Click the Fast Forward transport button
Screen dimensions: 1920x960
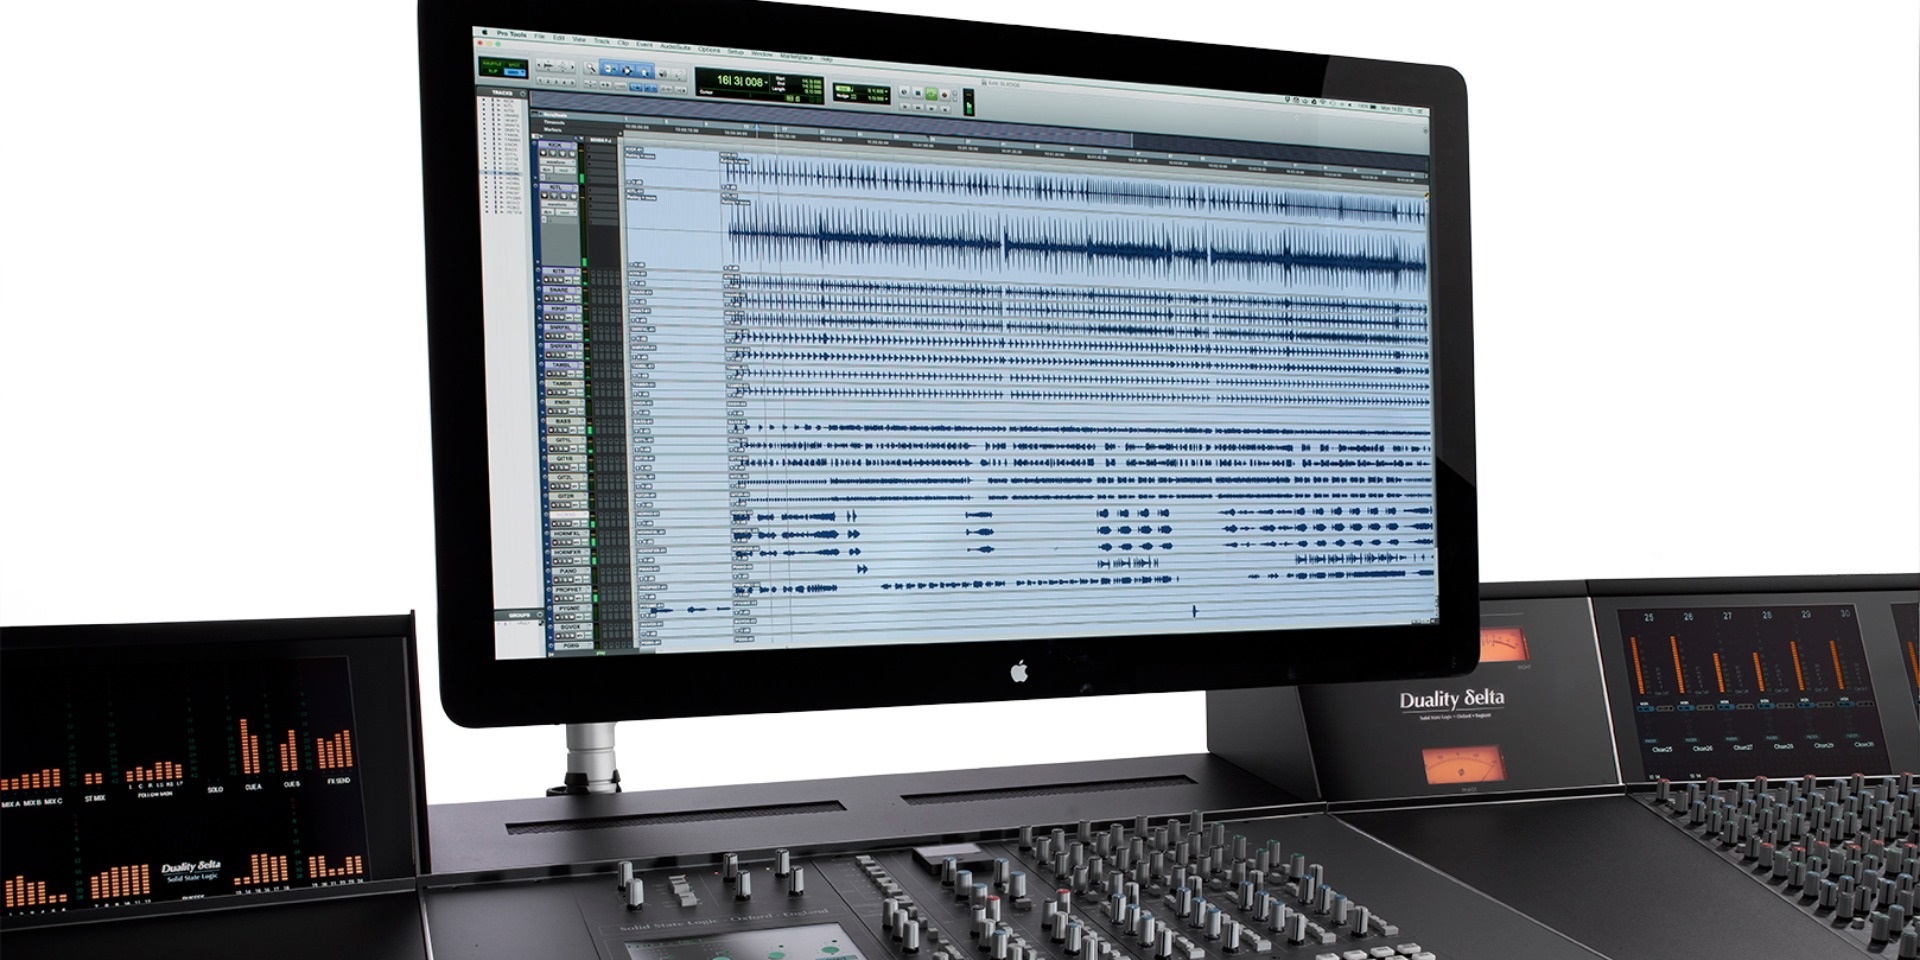[931, 108]
